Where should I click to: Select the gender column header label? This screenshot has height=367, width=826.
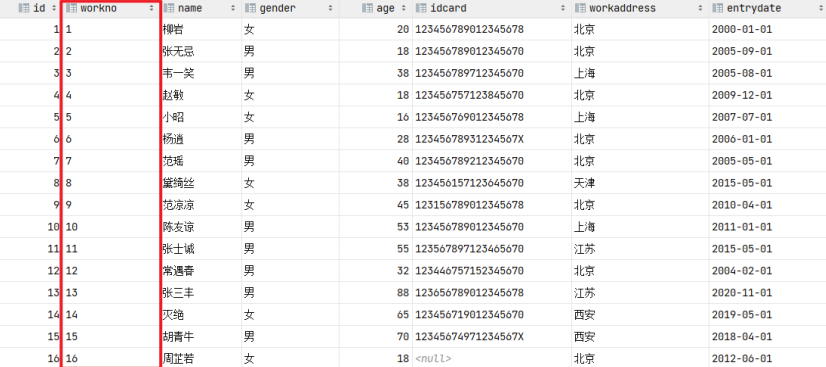[x=278, y=8]
